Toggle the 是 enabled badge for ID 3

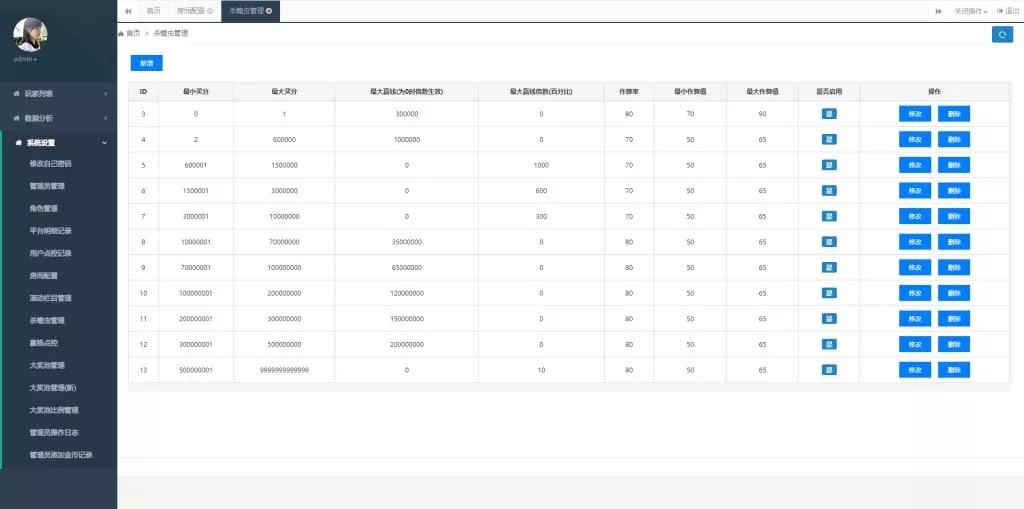(829, 113)
